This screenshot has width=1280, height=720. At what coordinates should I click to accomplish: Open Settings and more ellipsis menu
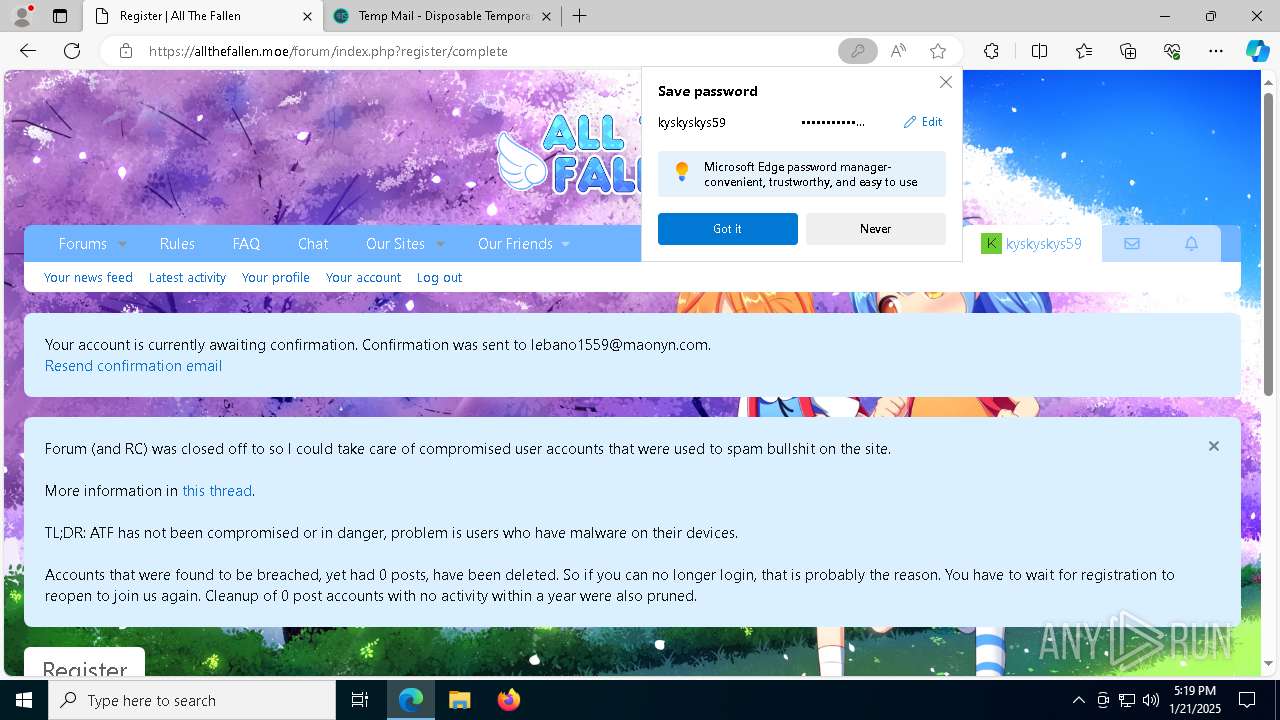tap(1216, 51)
